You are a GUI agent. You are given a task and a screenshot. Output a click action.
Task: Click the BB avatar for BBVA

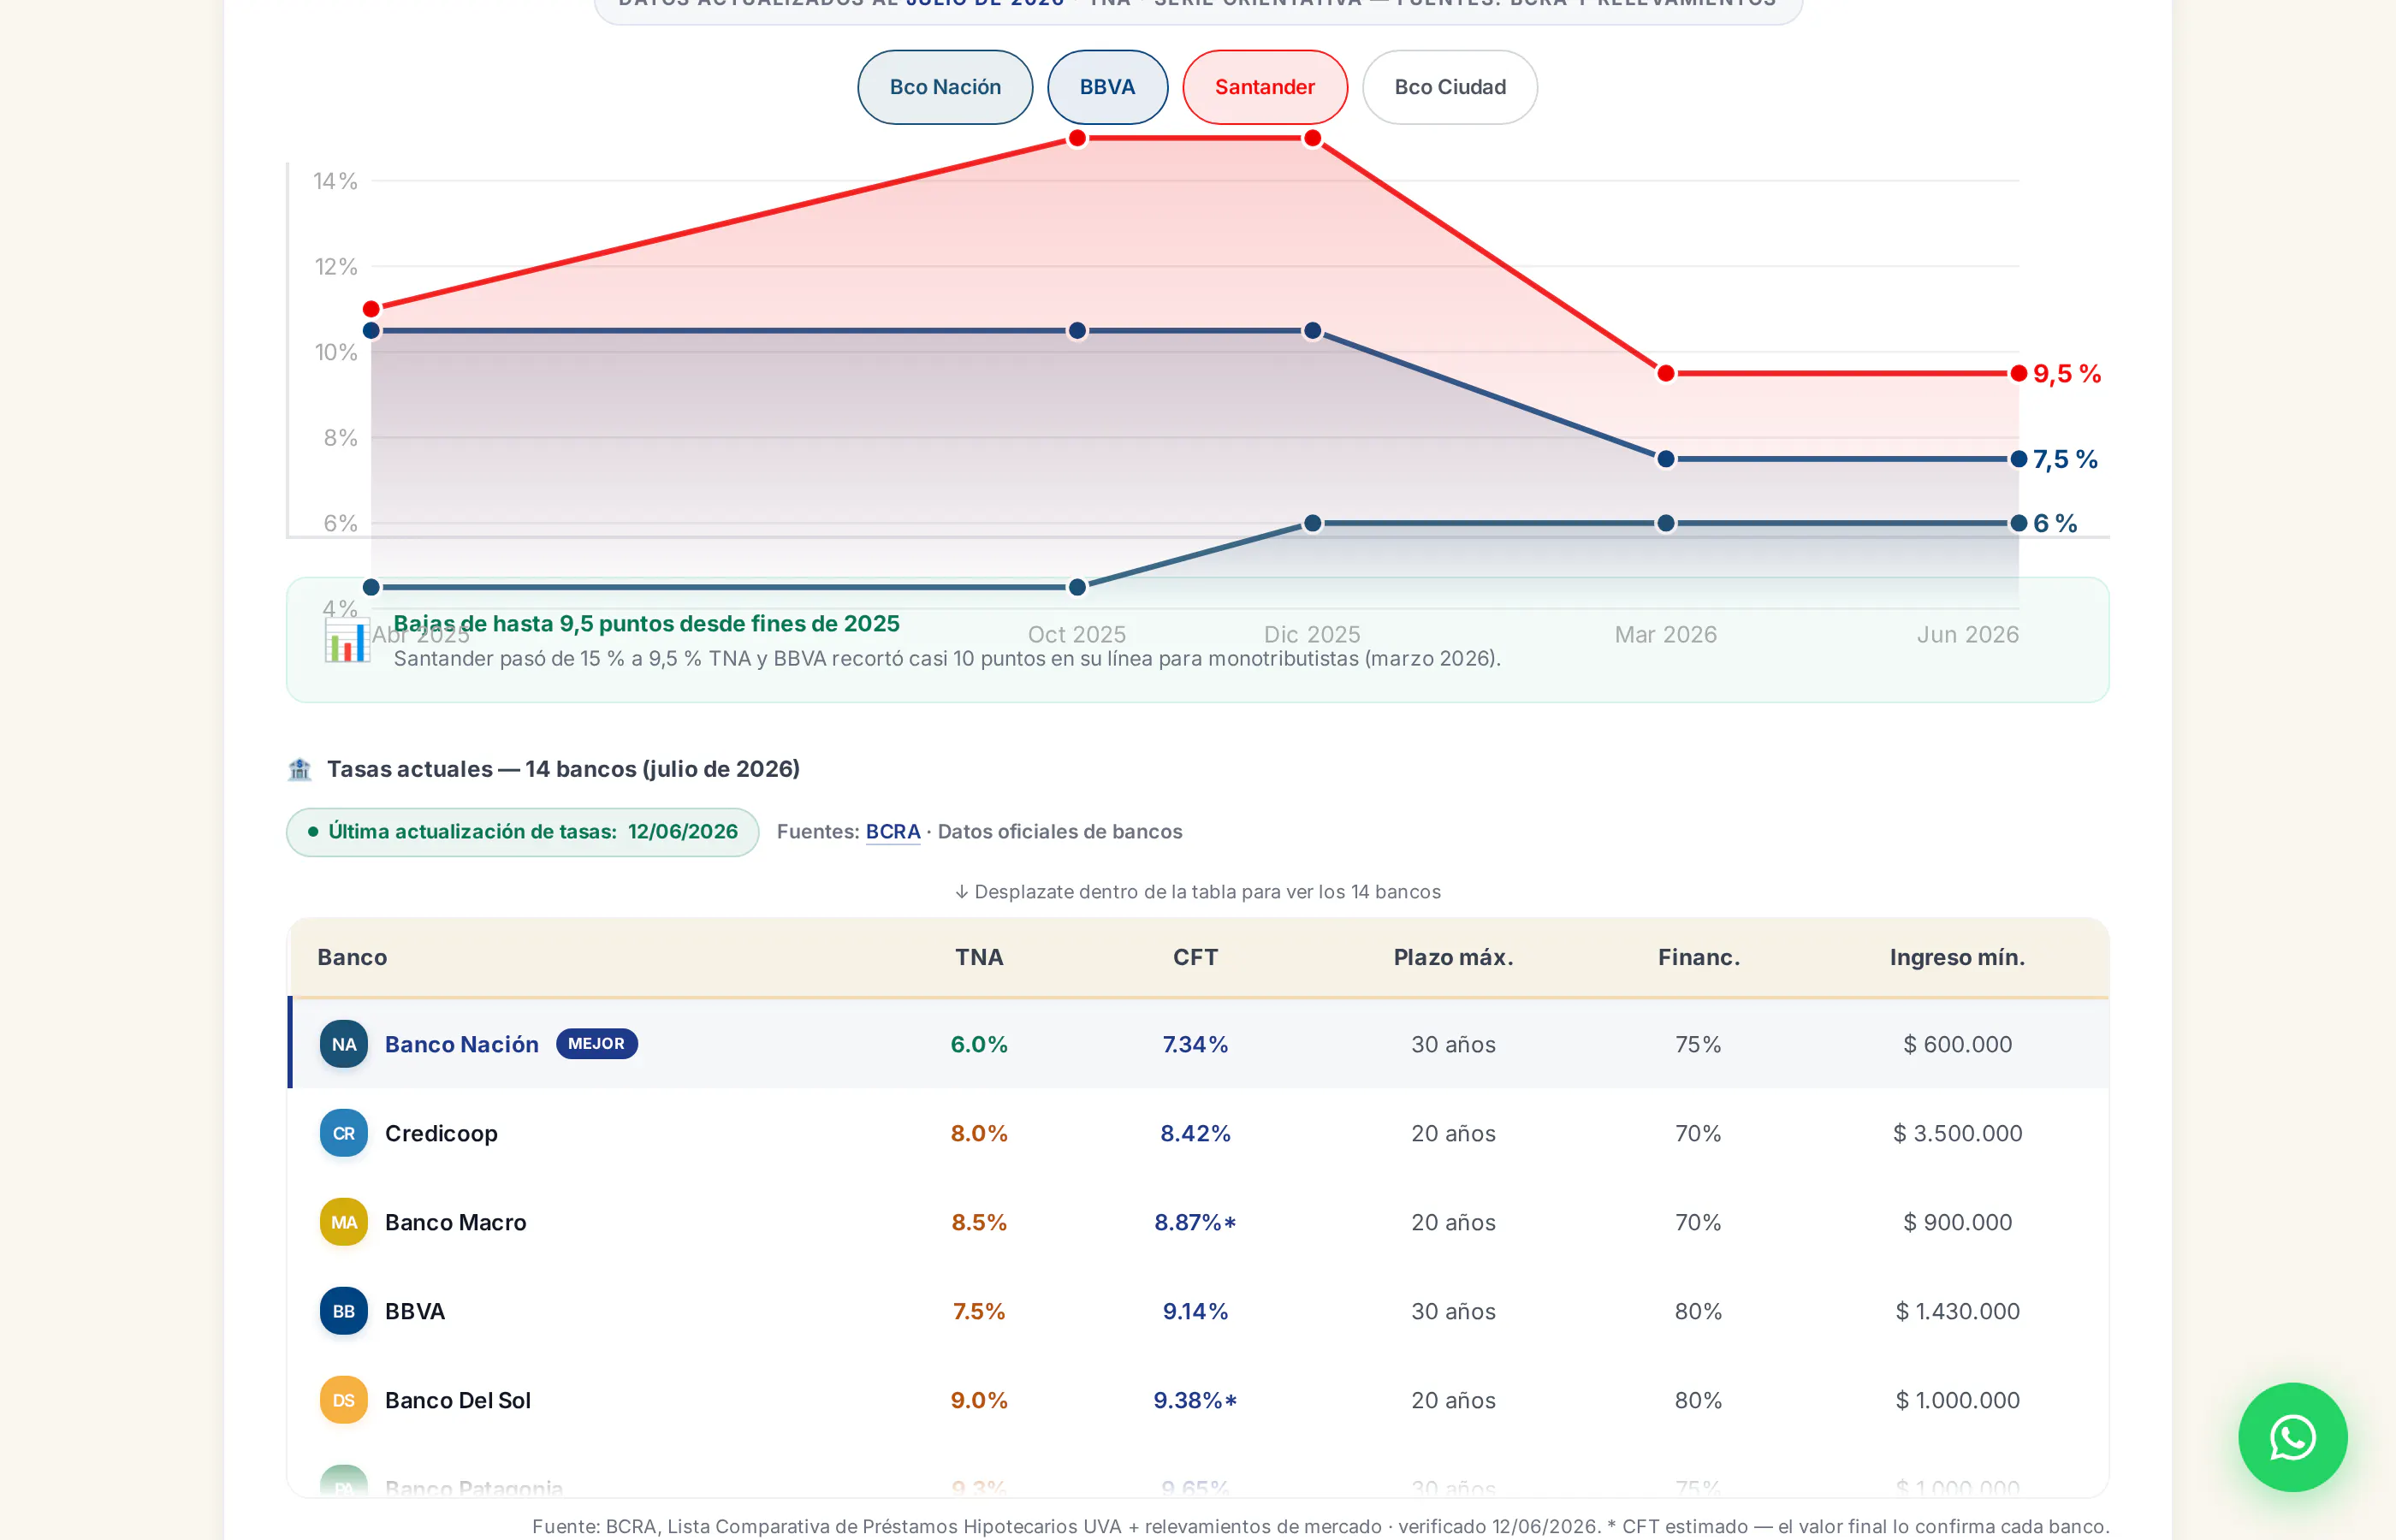(x=344, y=1311)
